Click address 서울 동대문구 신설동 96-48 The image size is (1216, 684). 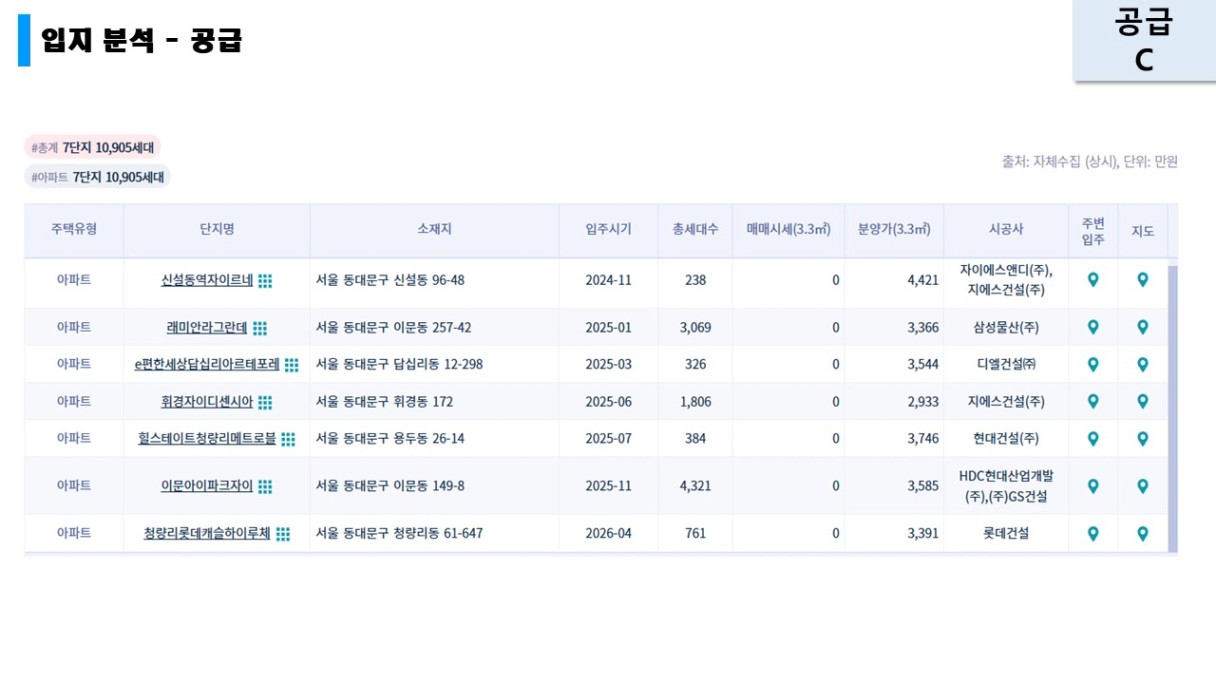(390, 280)
